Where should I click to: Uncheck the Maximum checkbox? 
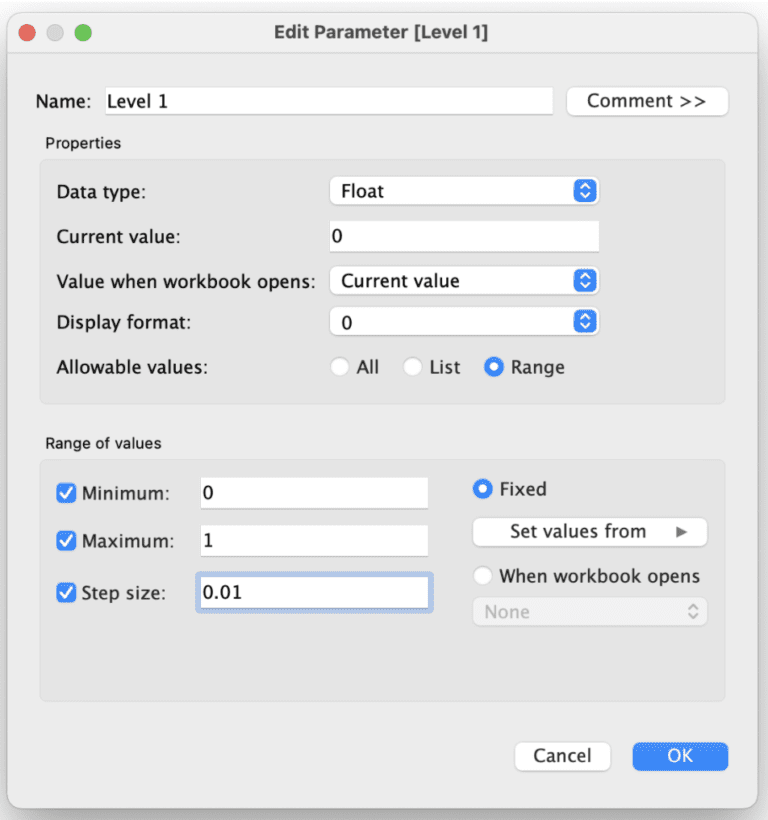(66, 541)
